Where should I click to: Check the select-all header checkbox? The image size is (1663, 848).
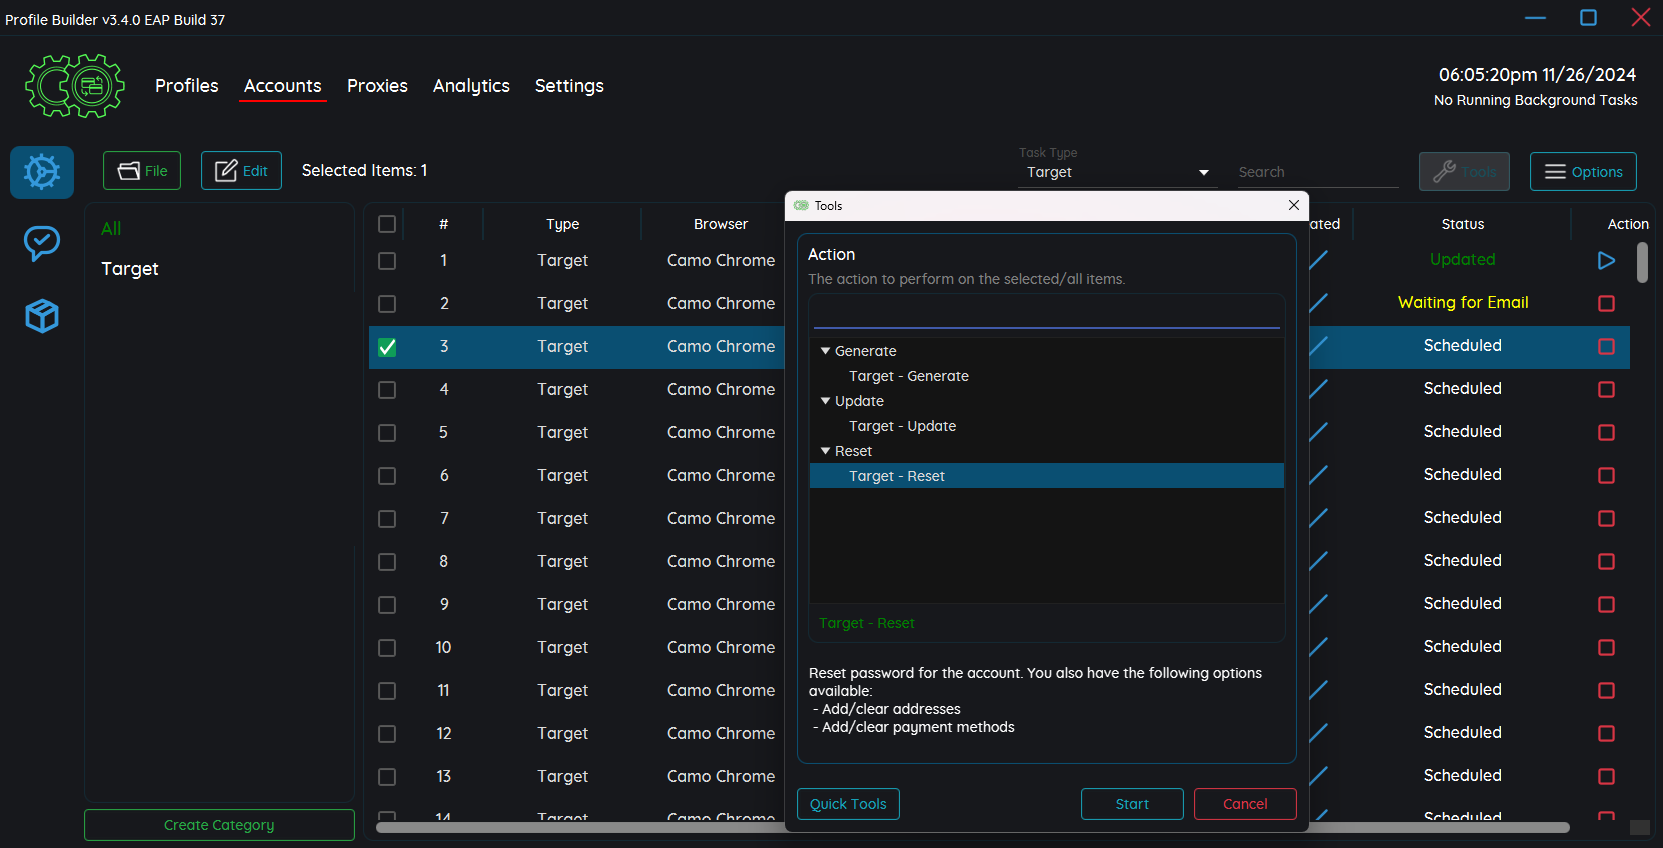tap(387, 224)
